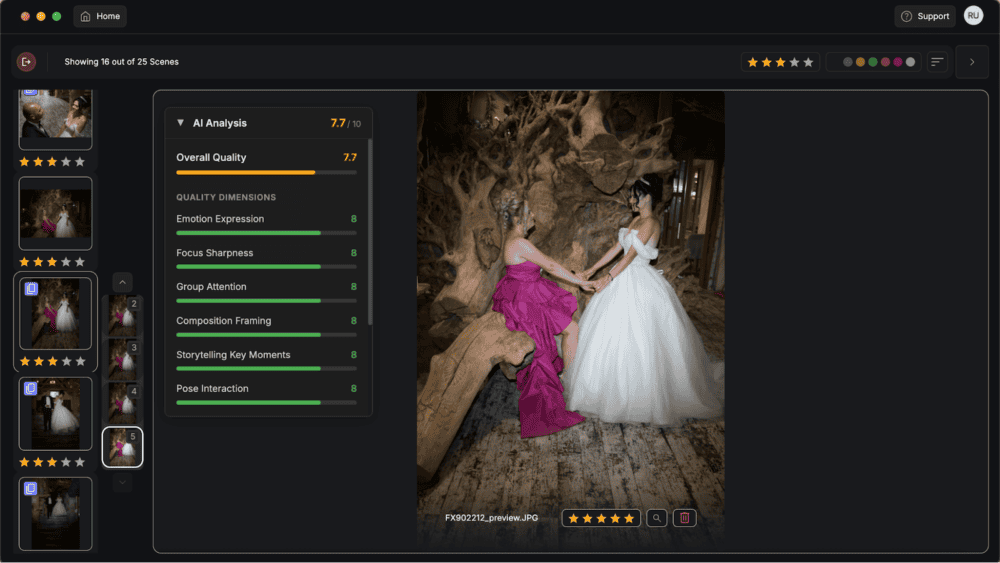The image size is (1000, 563).
Task: Click the Support button
Action: 925,16
